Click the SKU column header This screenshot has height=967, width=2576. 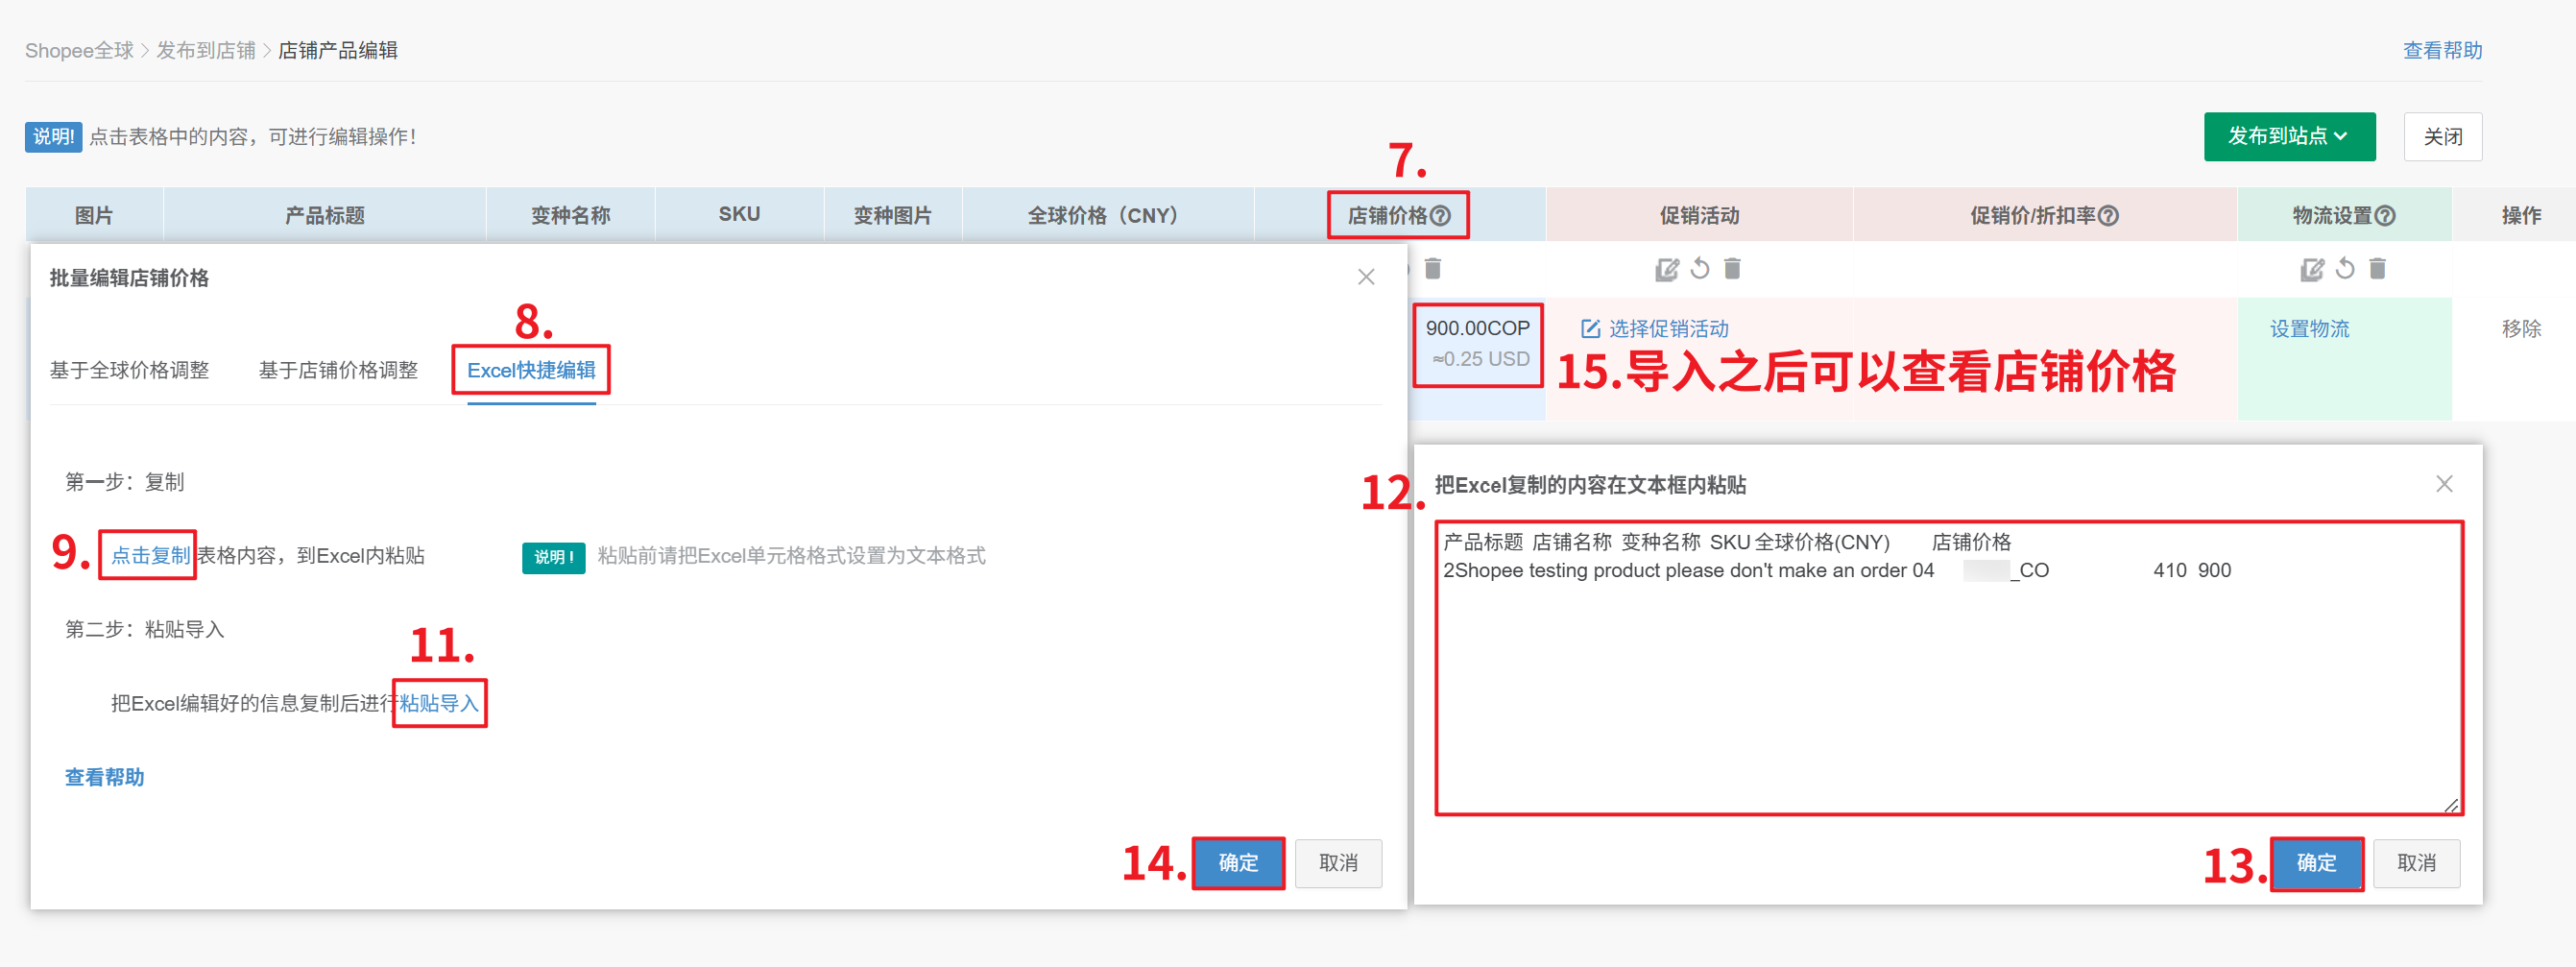click(x=739, y=214)
